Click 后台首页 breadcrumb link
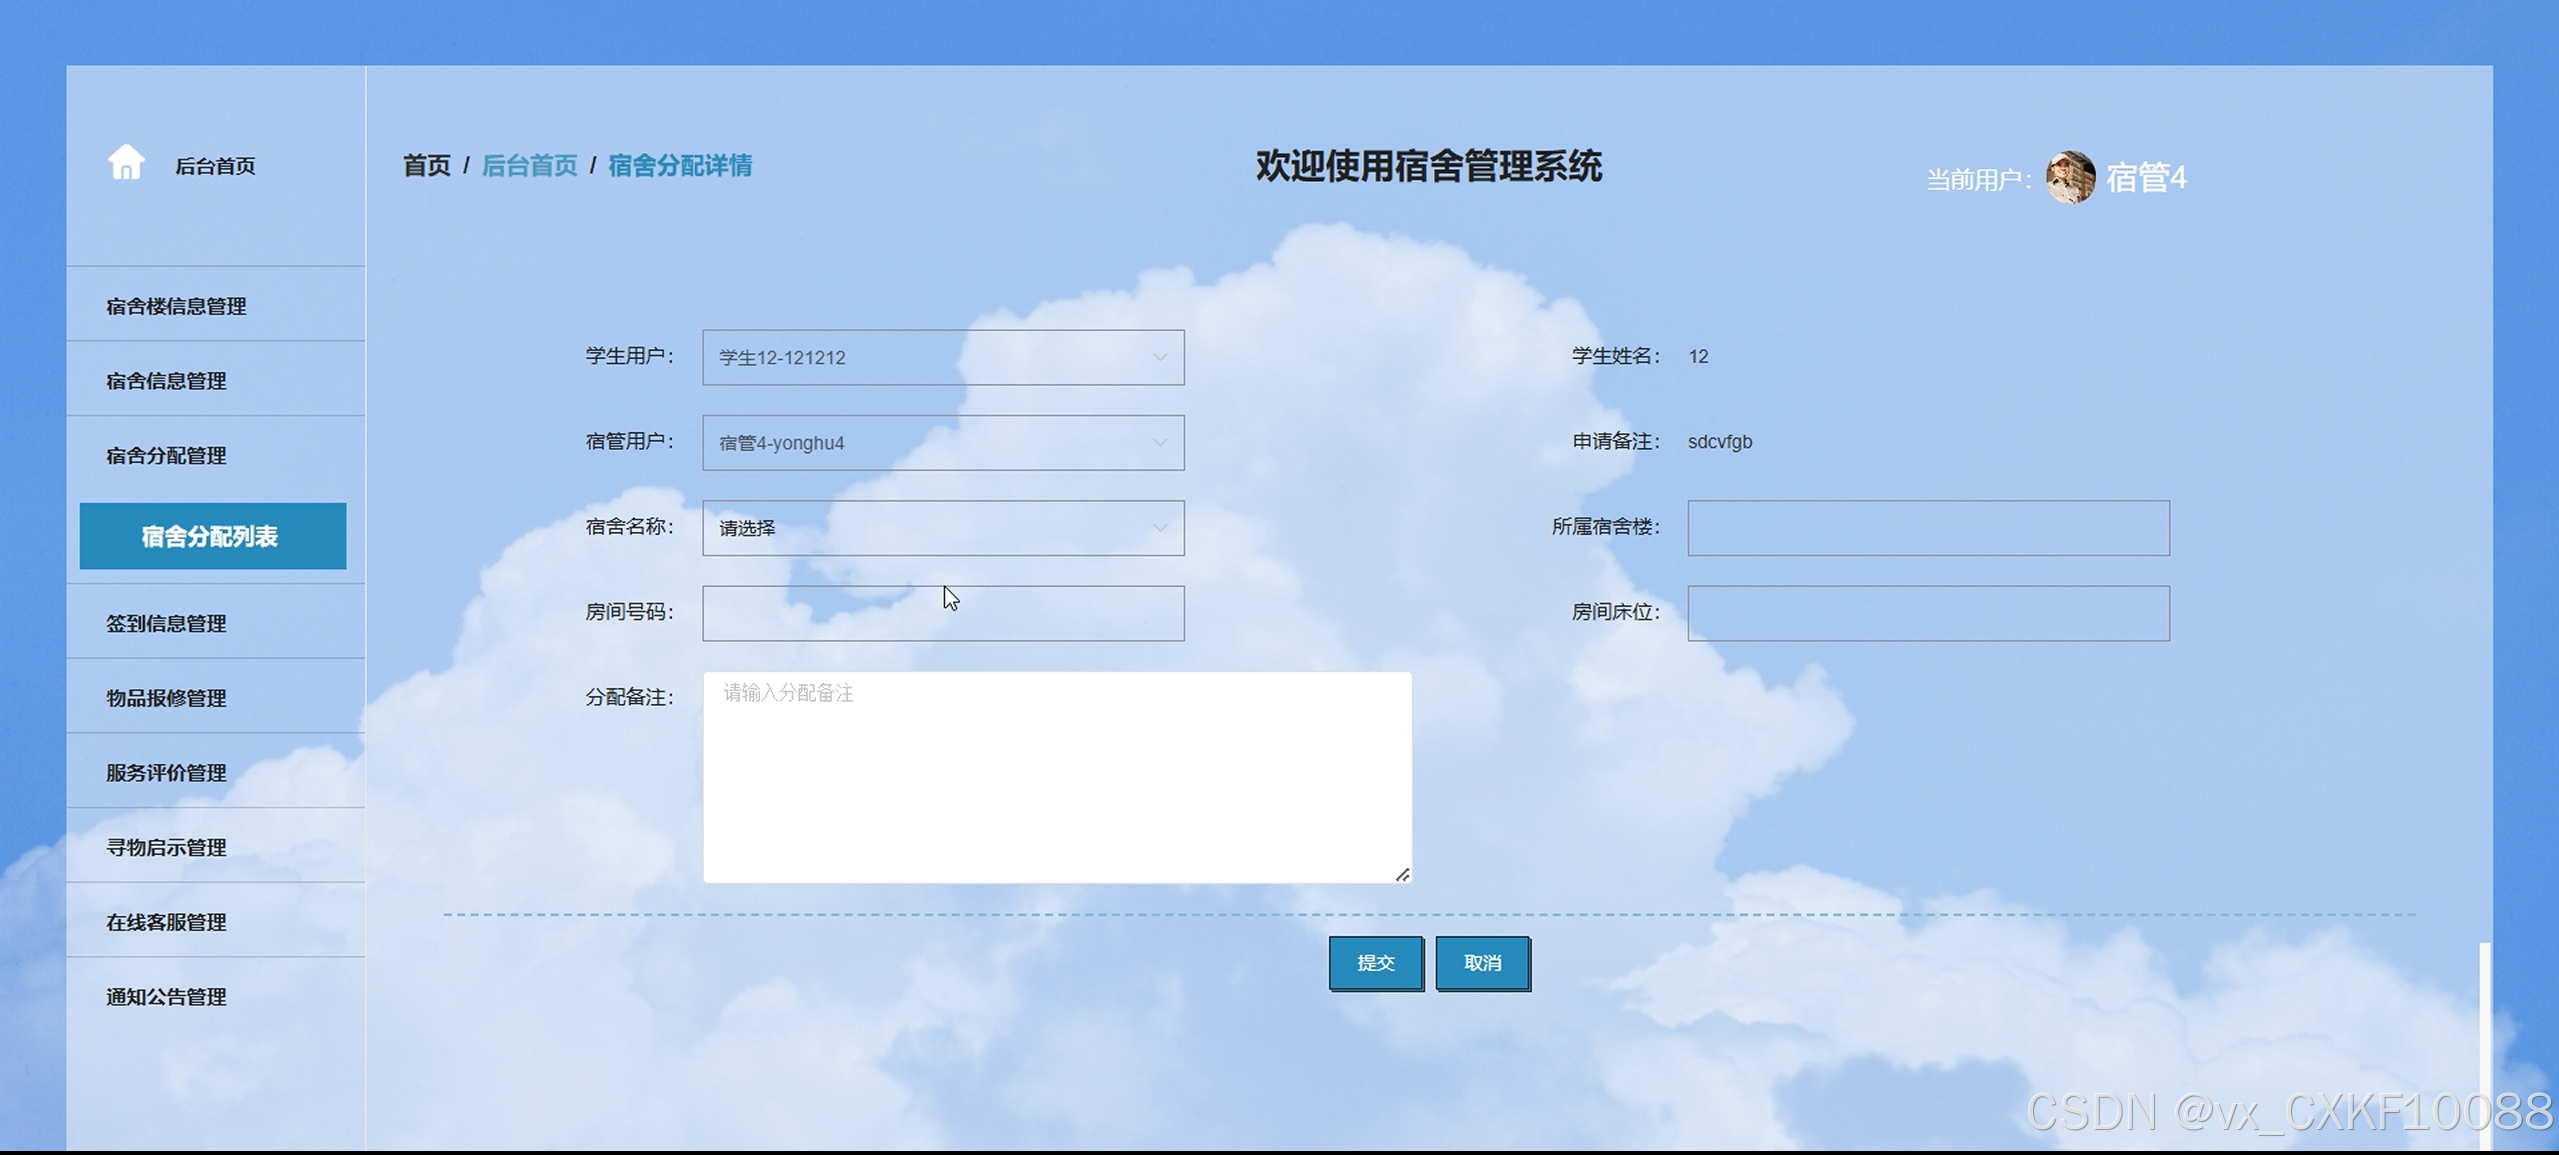 [529, 165]
